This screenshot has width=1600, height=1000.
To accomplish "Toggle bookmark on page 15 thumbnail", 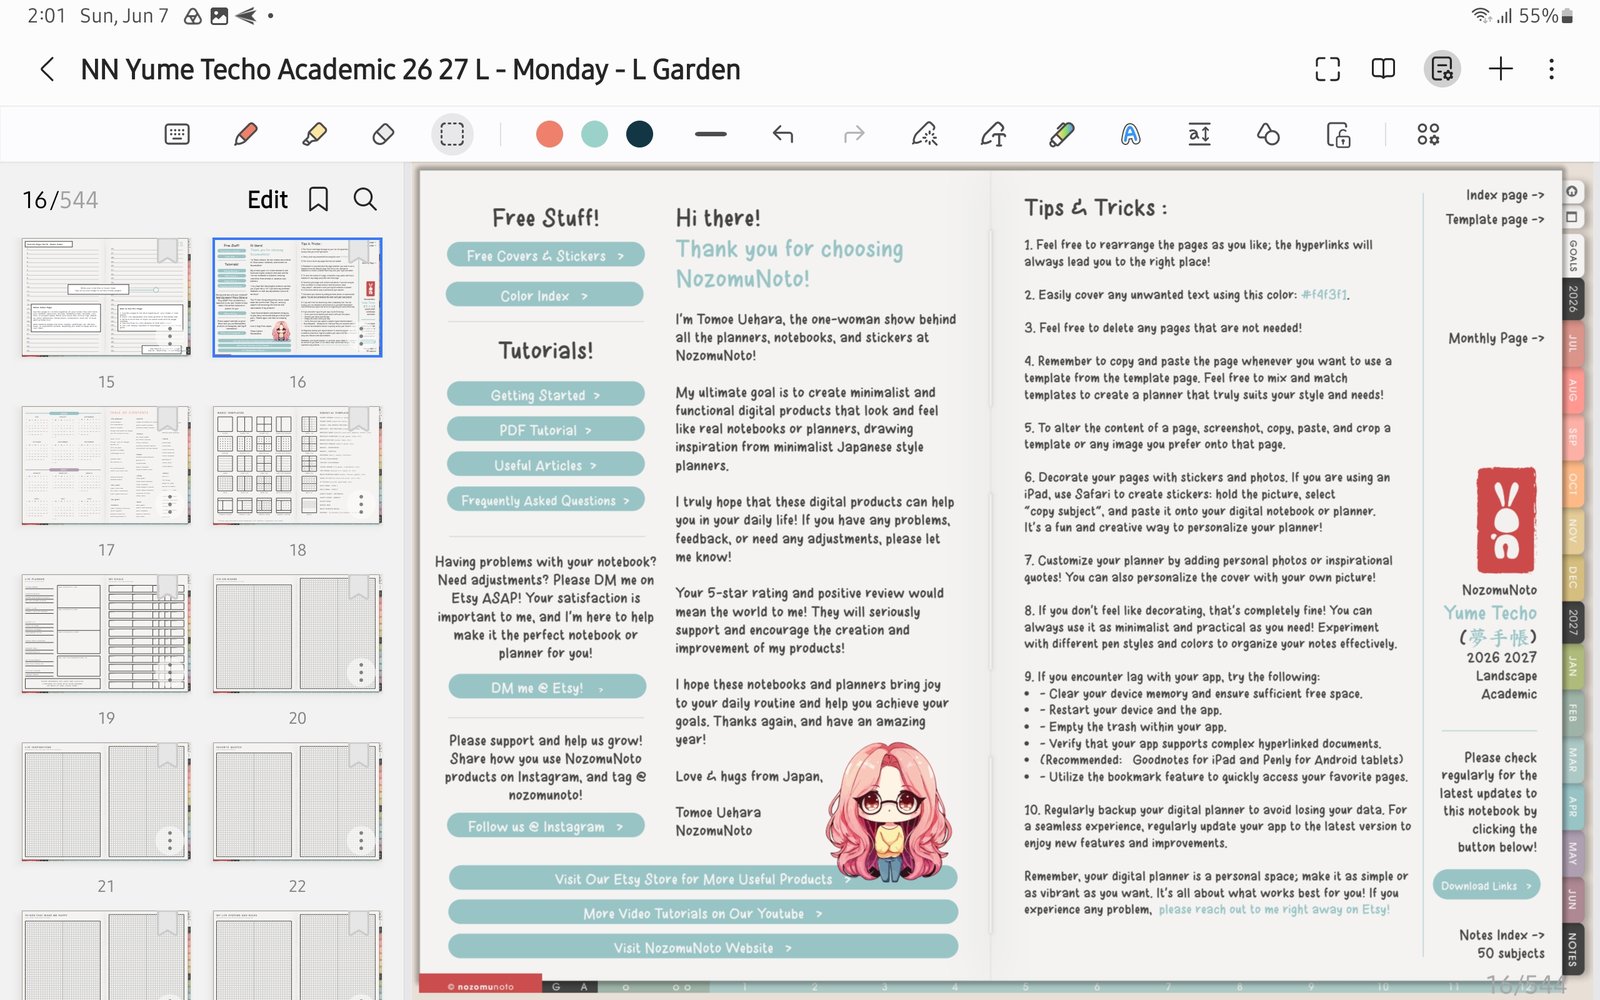I will 167,251.
